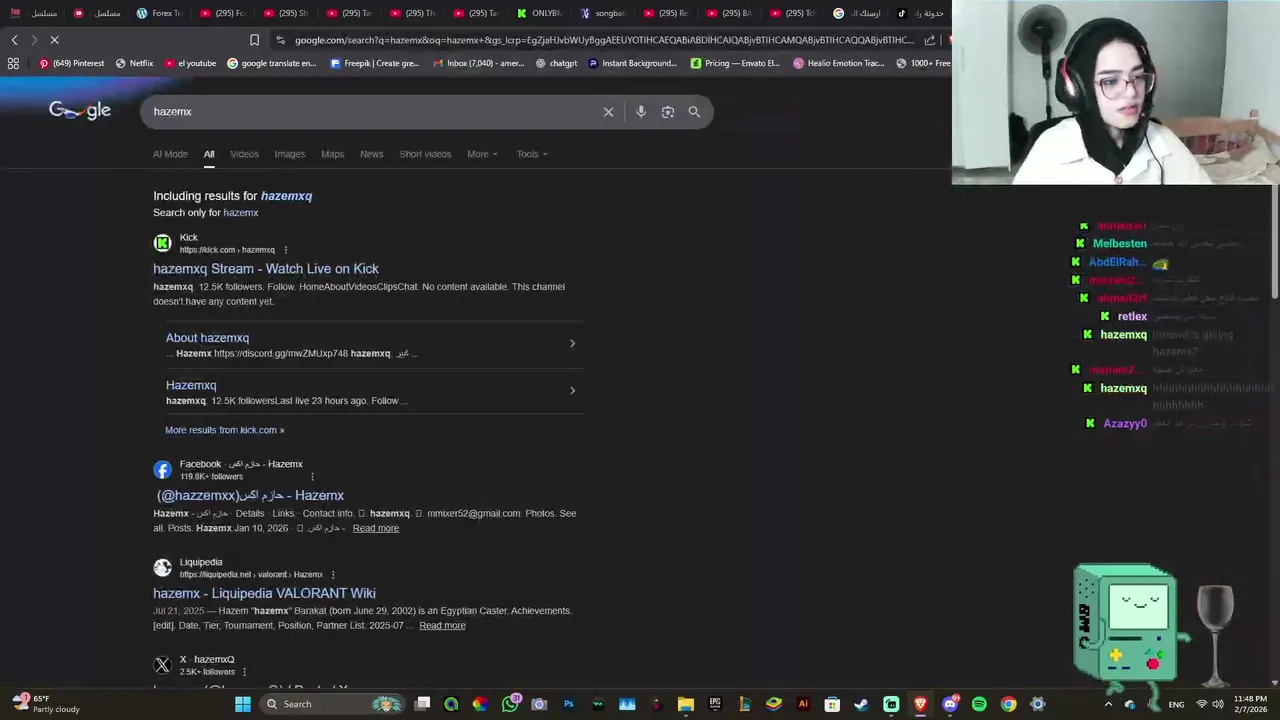Open Spotify from the taskbar
Screen dimensions: 1280x720
coord(979,704)
